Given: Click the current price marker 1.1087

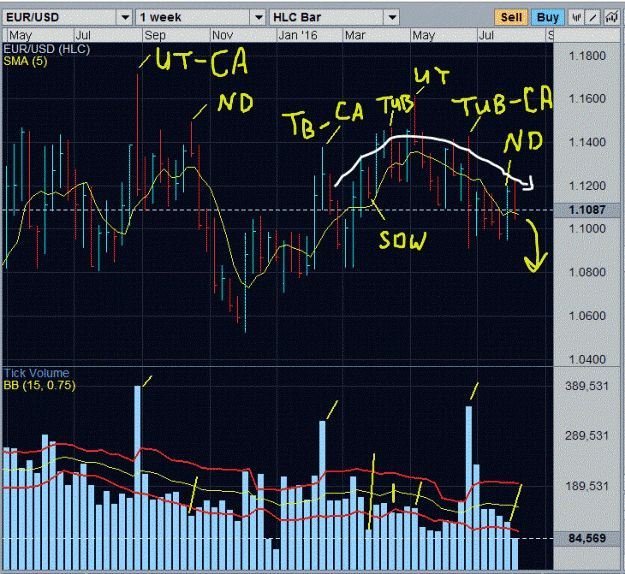Looking at the screenshot, I should [587, 210].
